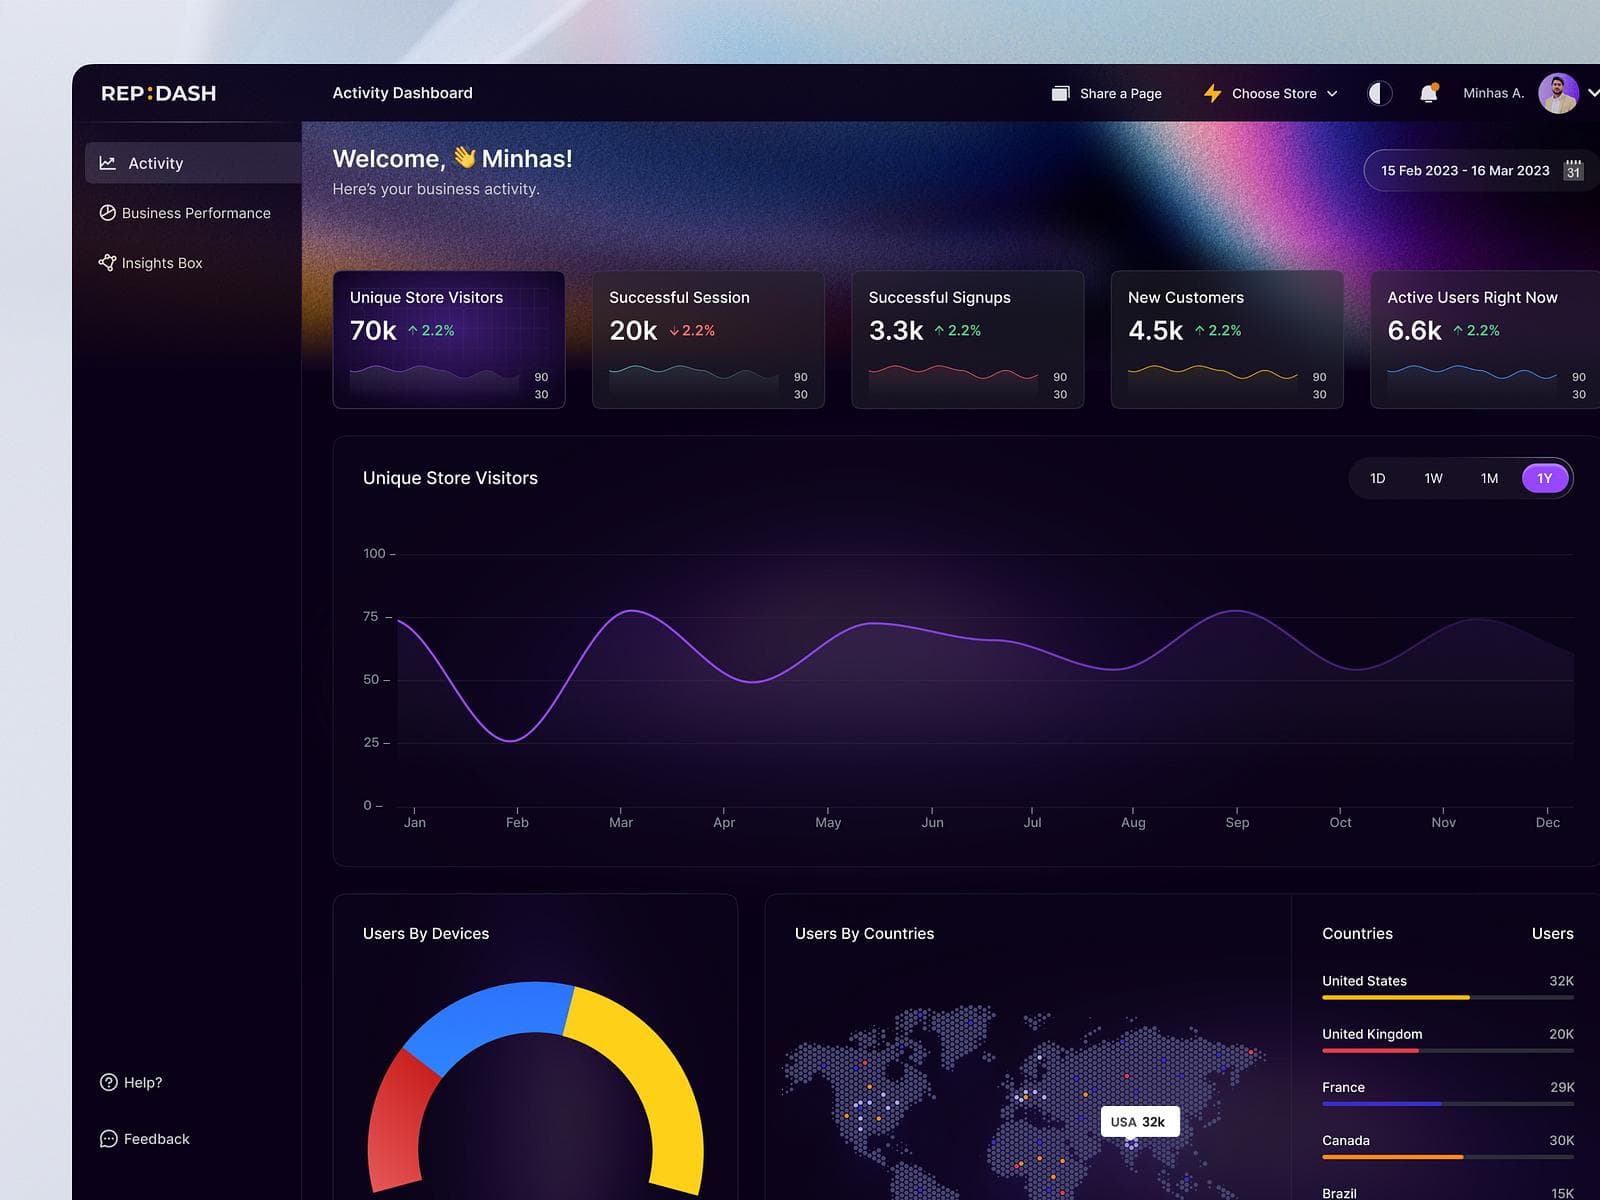Click the France progress bar
The width and height of the screenshot is (1600, 1200).
(1448, 1104)
